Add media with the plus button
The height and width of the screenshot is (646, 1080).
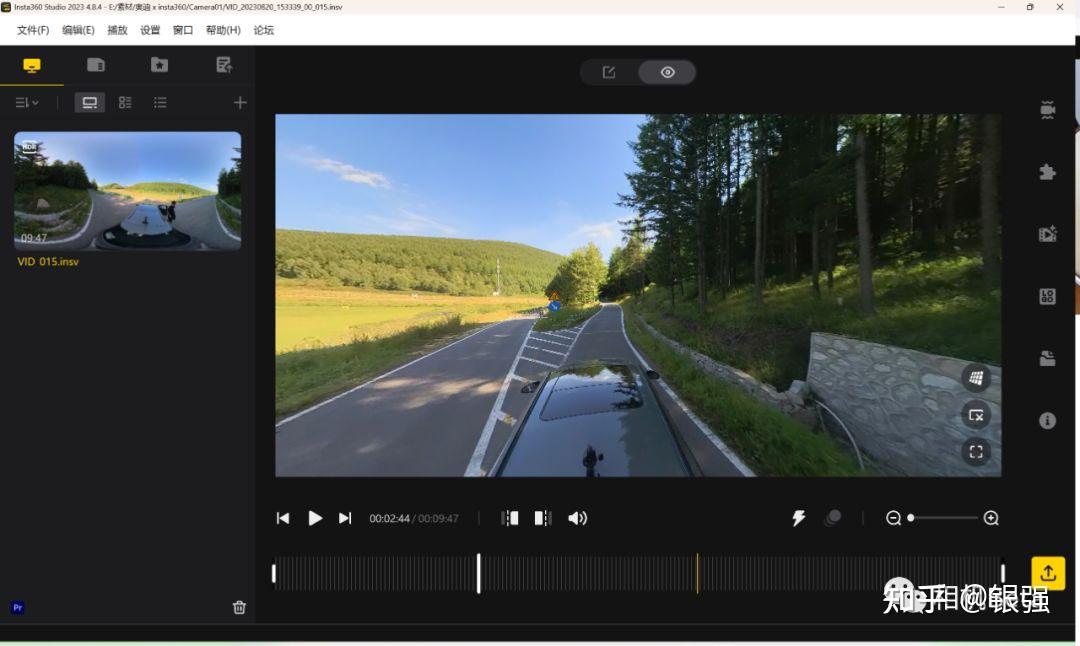click(x=240, y=102)
